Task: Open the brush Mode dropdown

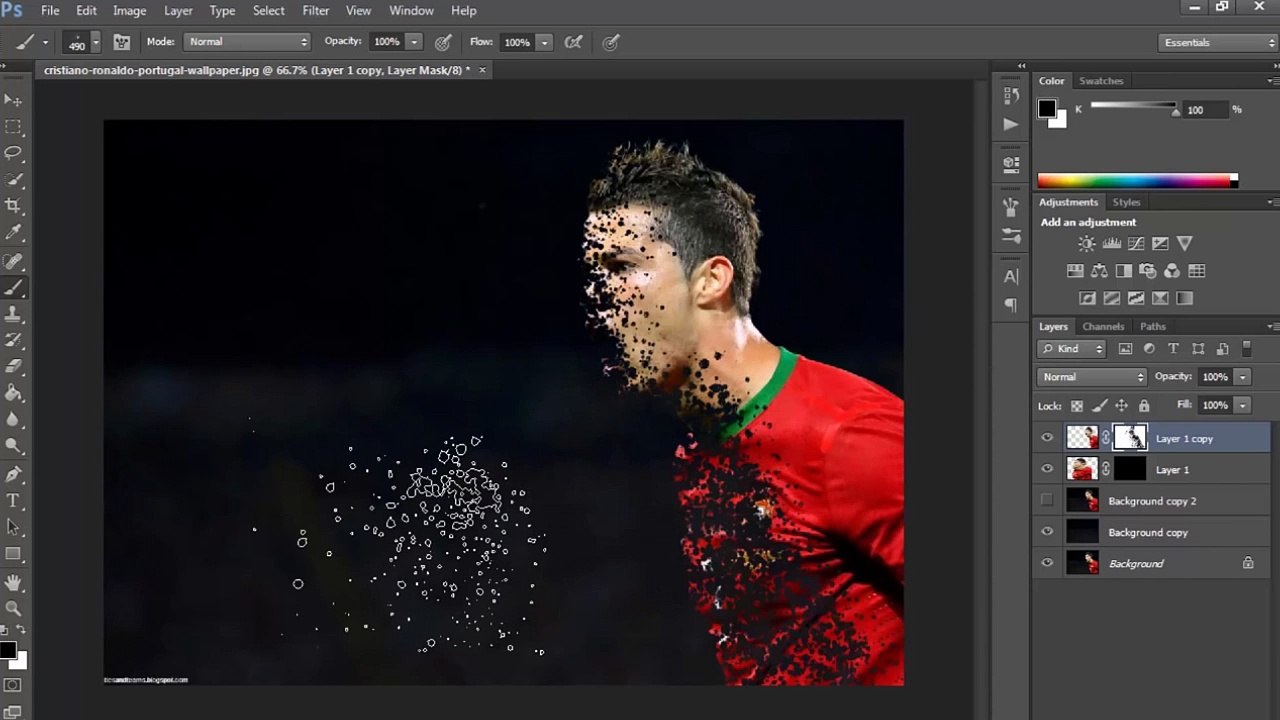Action: tap(247, 42)
